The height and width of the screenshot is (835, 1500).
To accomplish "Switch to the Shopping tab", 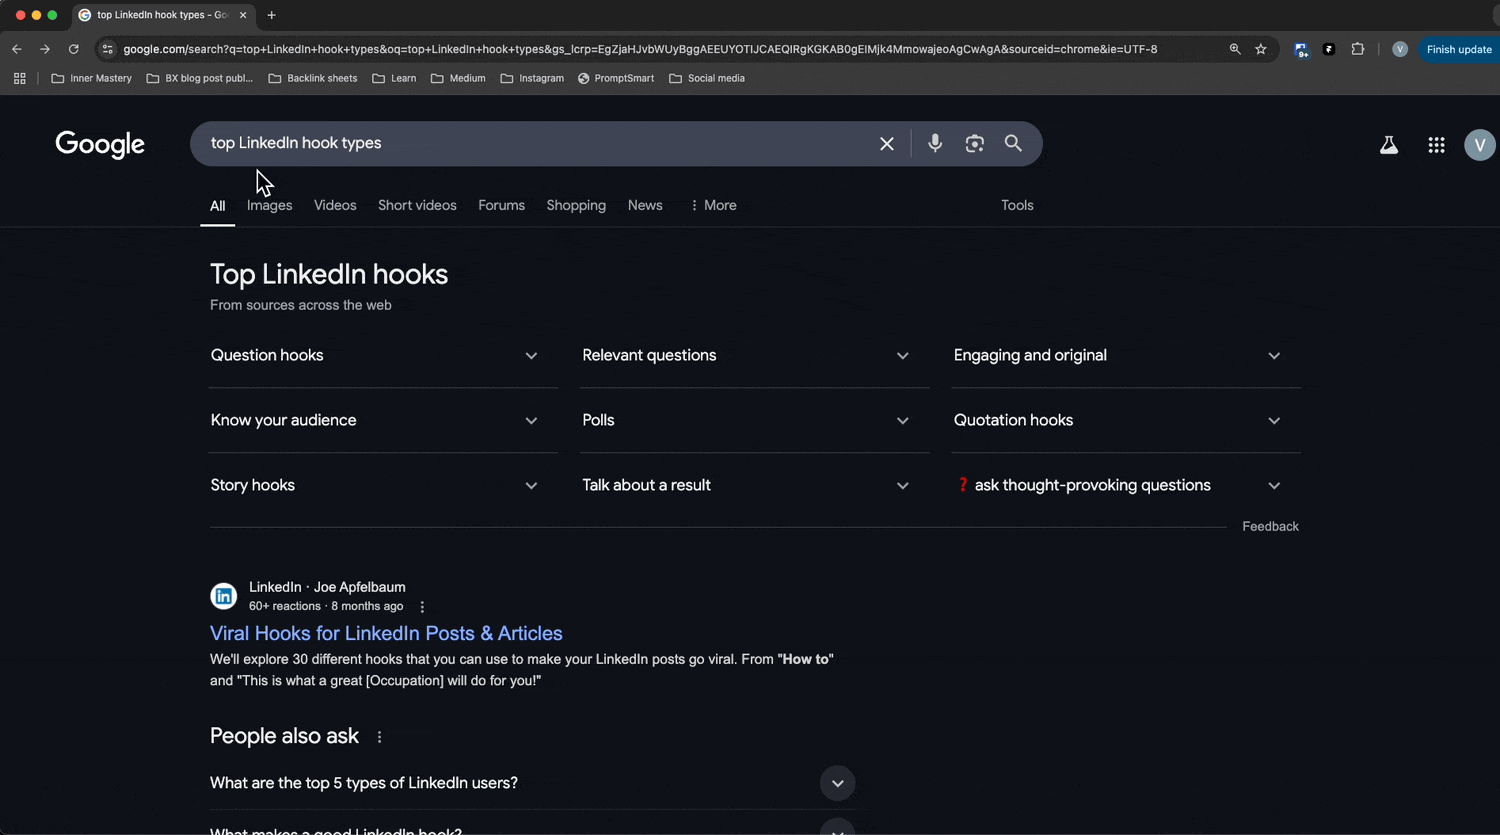I will [x=576, y=205].
